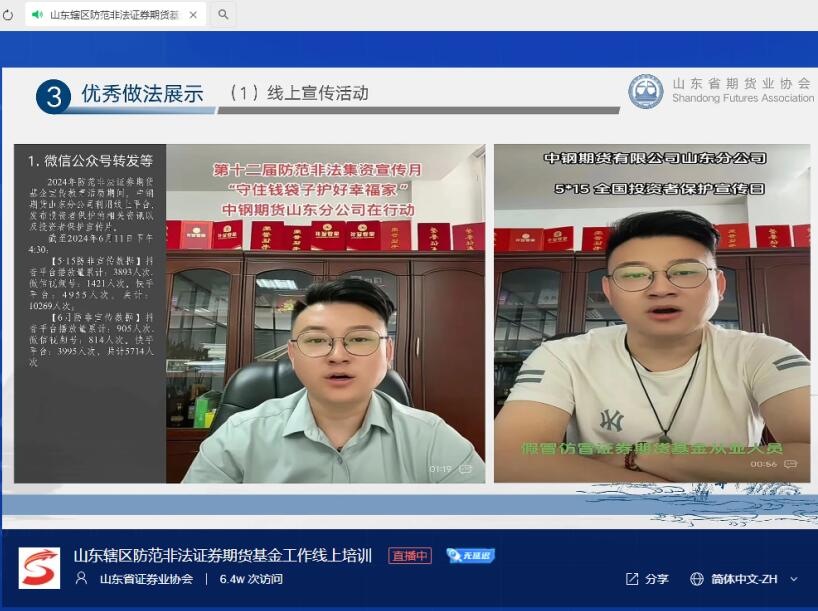Click the 1. 微信公众号转发等 heading

tap(90, 161)
